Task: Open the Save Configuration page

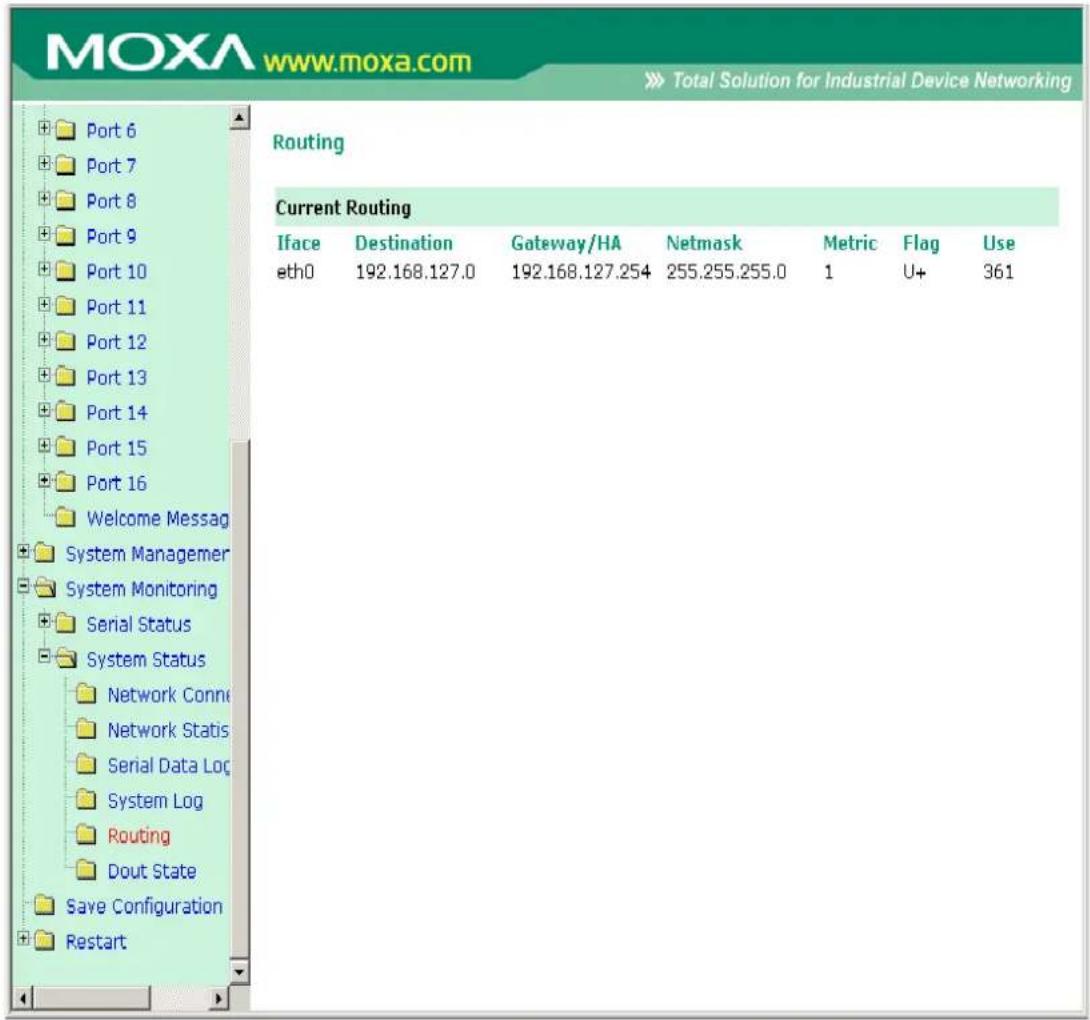Action: 144,907
